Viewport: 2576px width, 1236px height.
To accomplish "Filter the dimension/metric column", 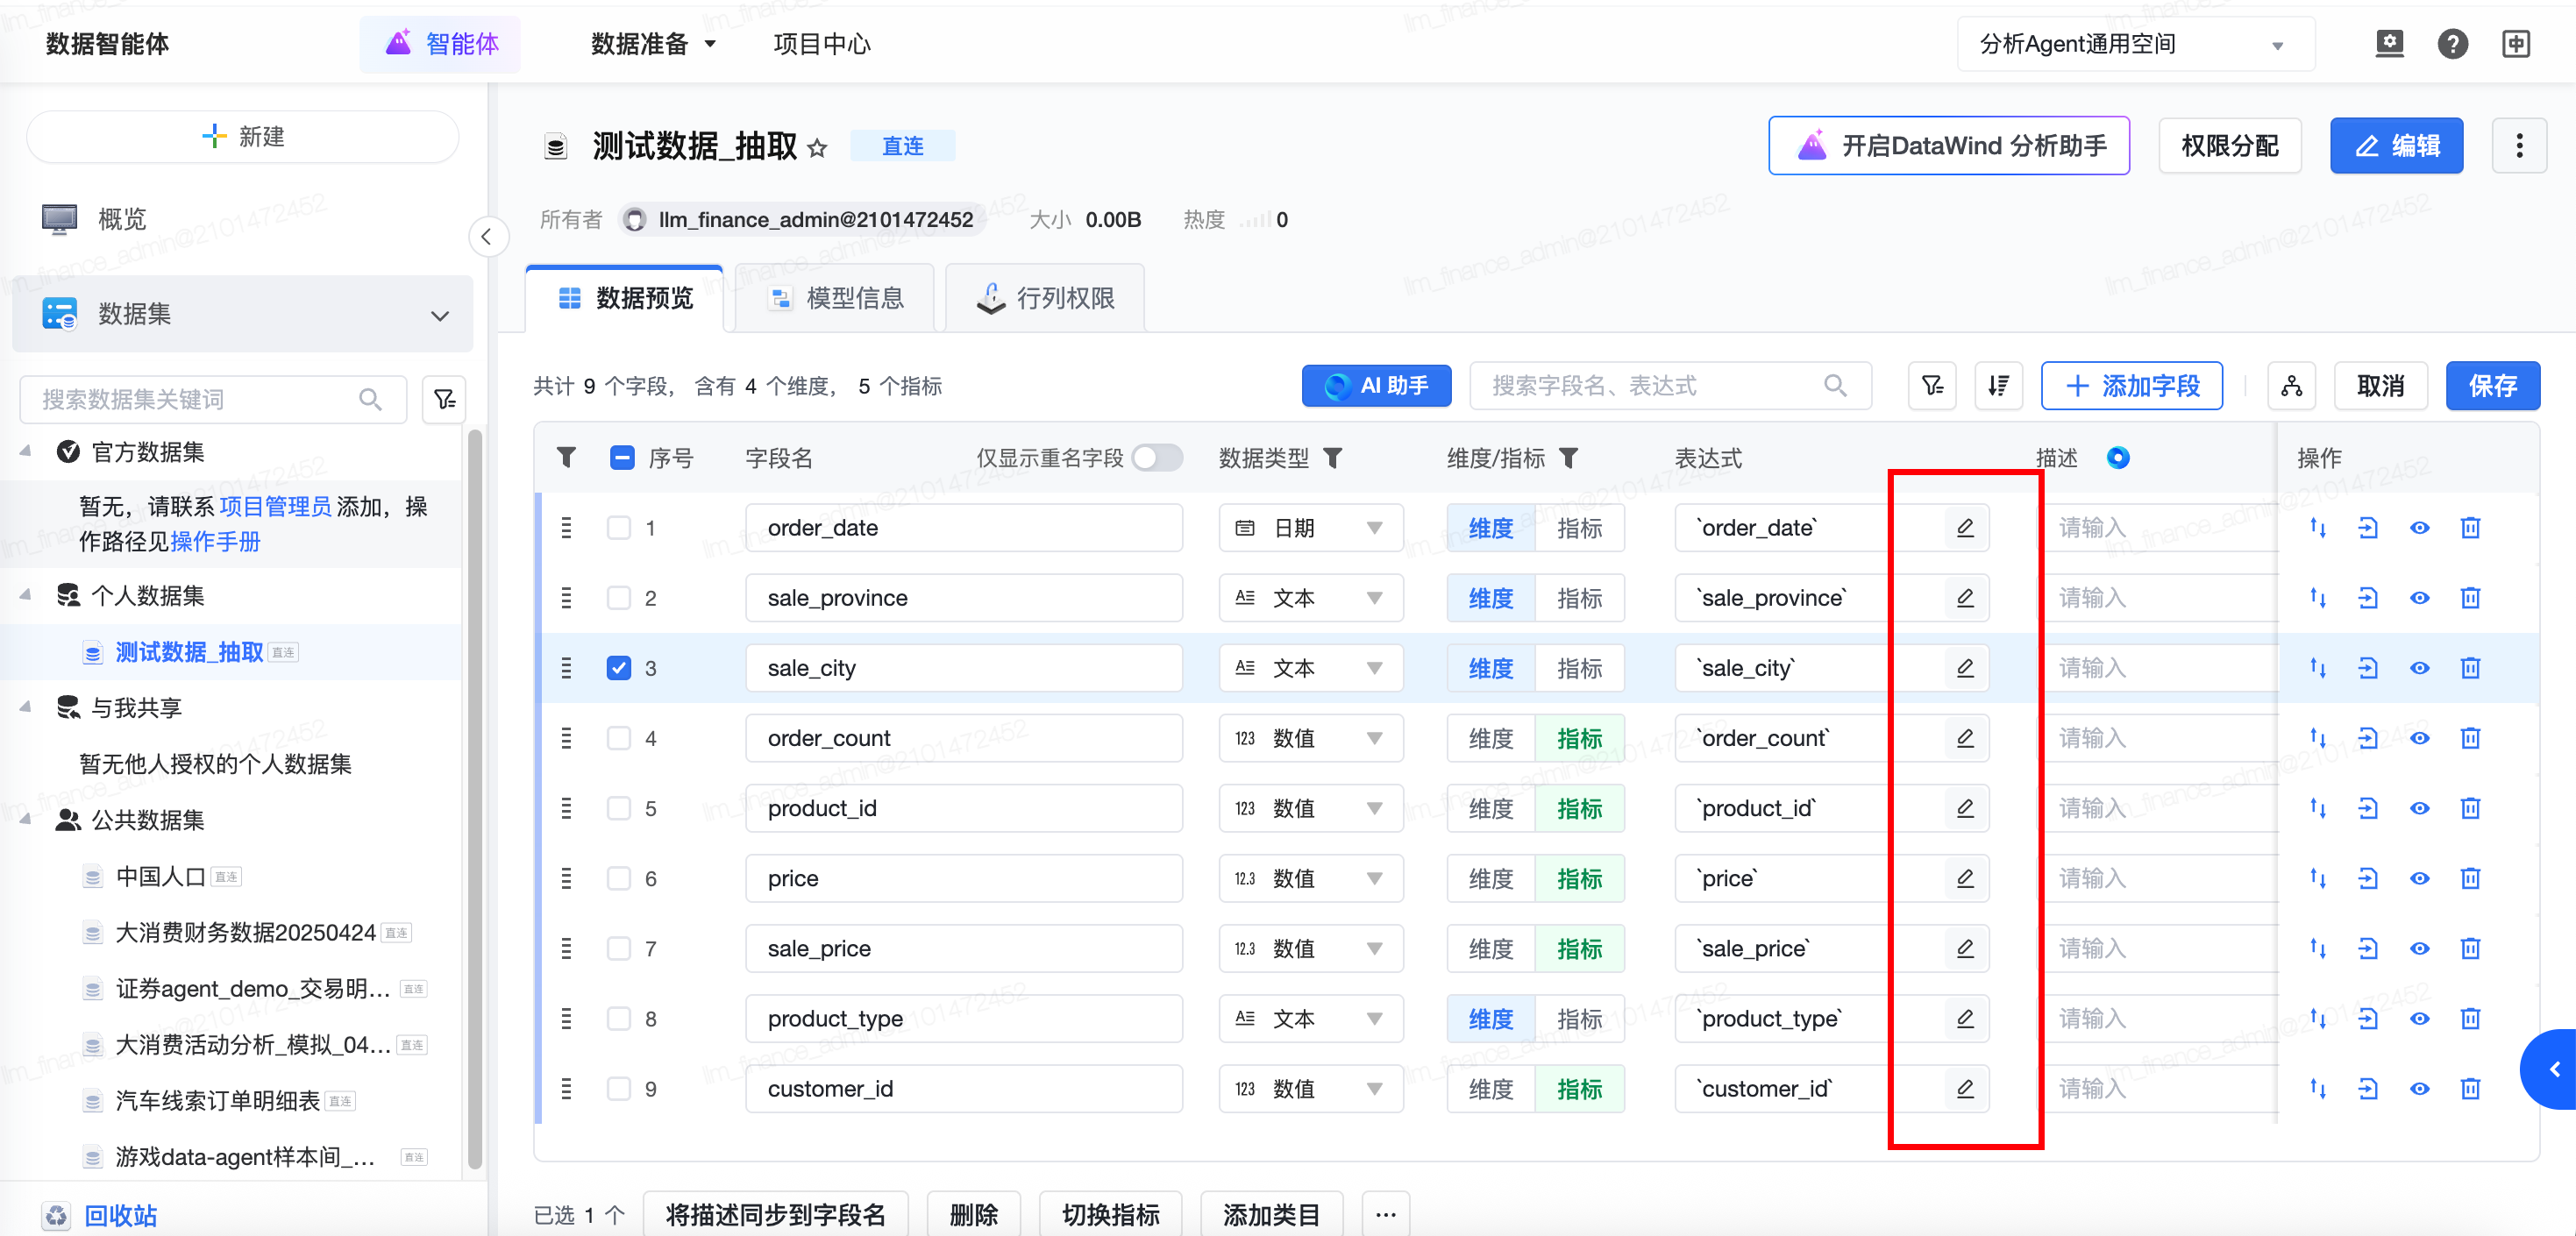I will (x=1569, y=457).
